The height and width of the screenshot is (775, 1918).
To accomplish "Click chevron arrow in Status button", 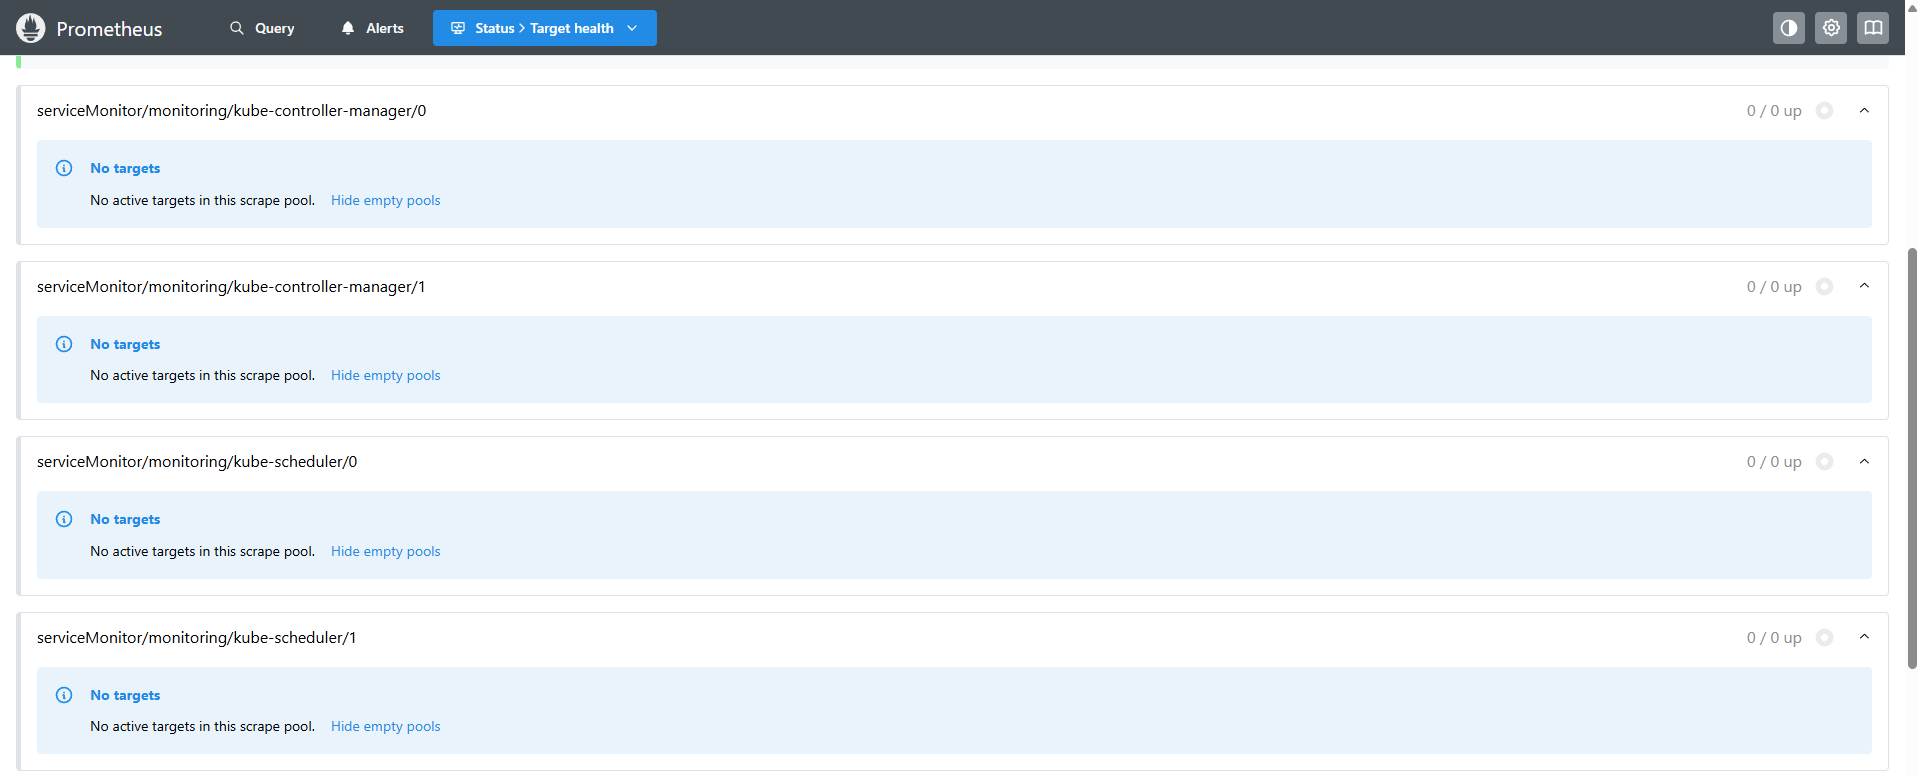I will pos(632,28).
